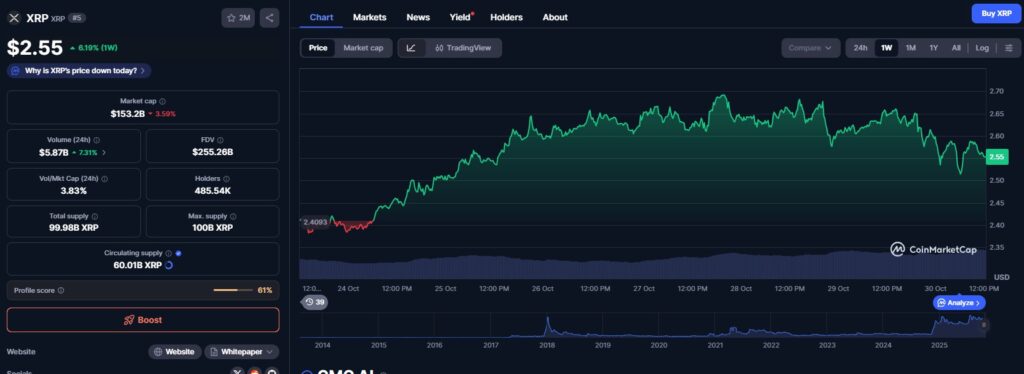
Task: Set chart range to 1M
Action: click(910, 48)
